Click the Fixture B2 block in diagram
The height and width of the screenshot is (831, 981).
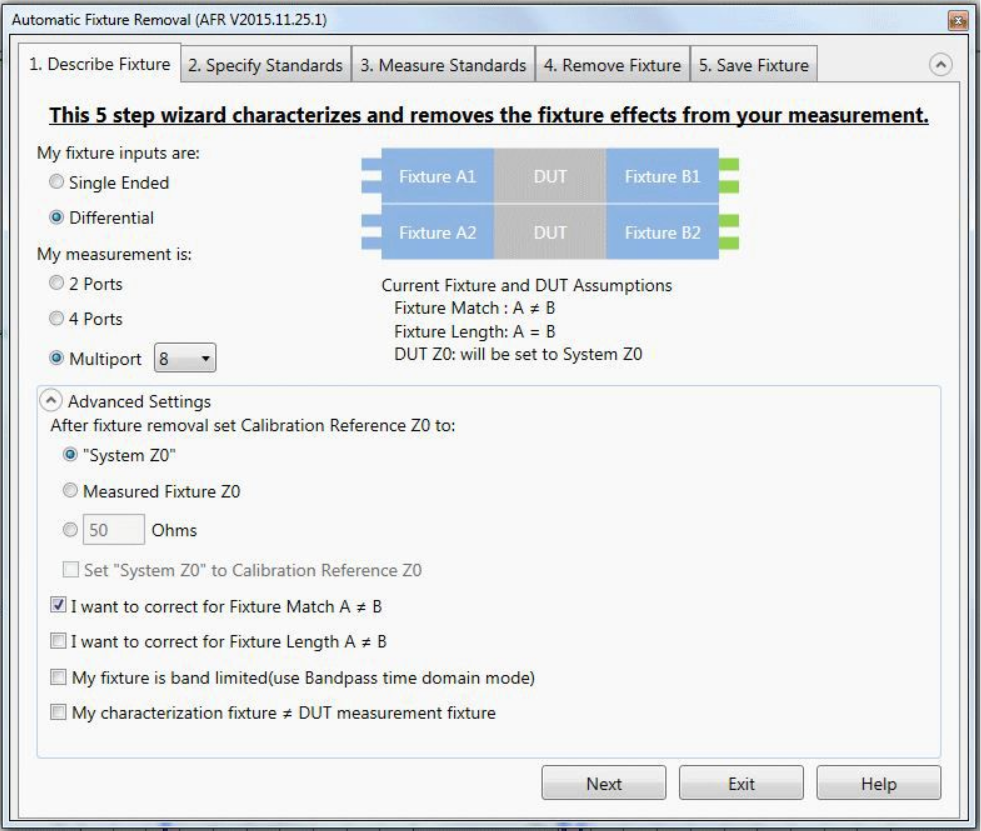662,232
